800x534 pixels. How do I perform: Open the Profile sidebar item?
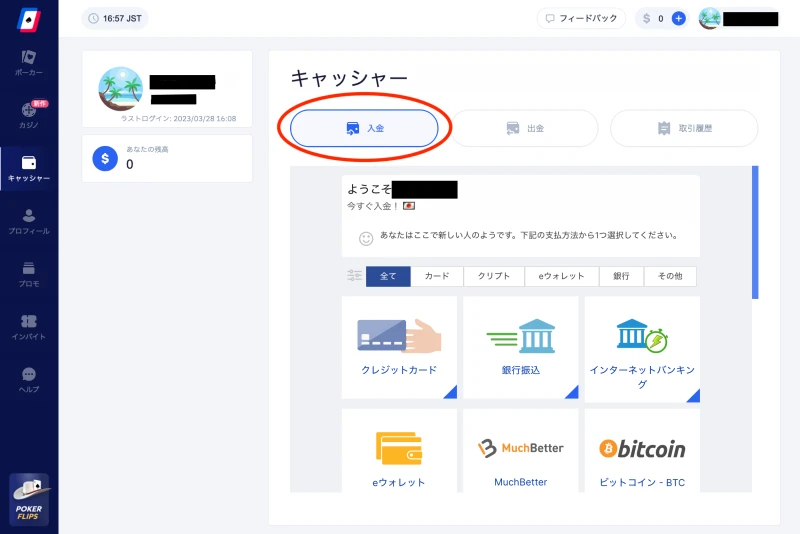coord(29,221)
